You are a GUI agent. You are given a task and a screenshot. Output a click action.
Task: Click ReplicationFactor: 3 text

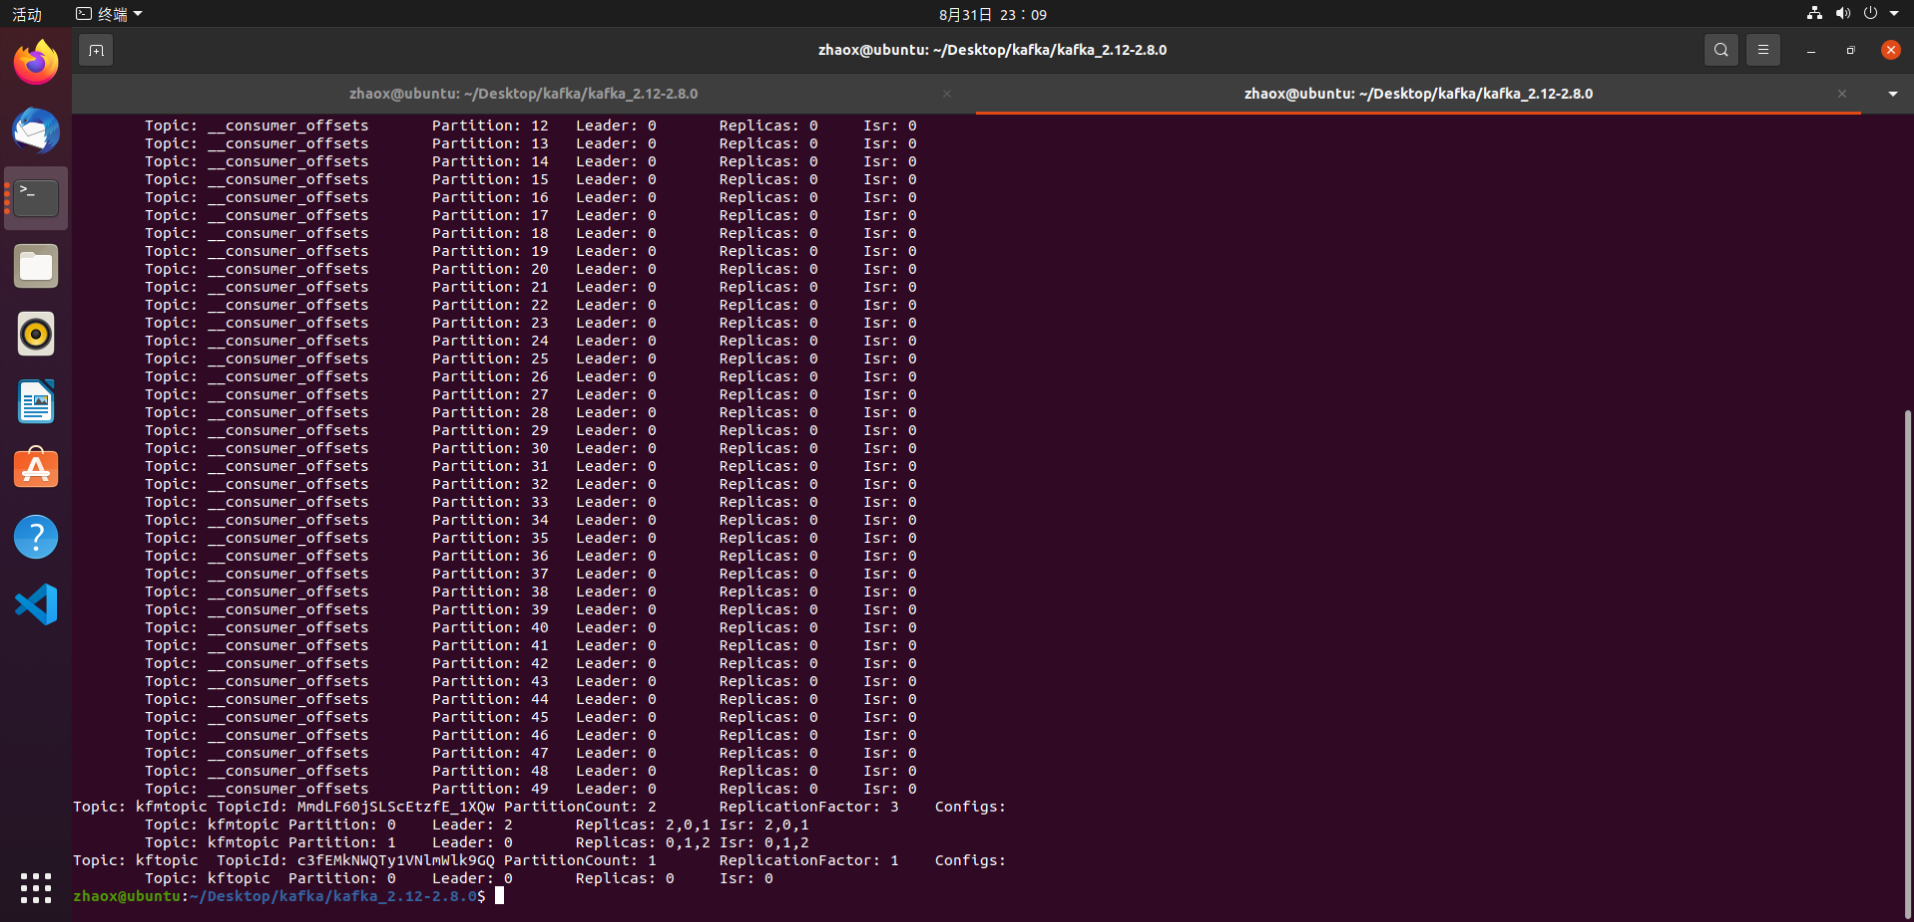tap(809, 807)
